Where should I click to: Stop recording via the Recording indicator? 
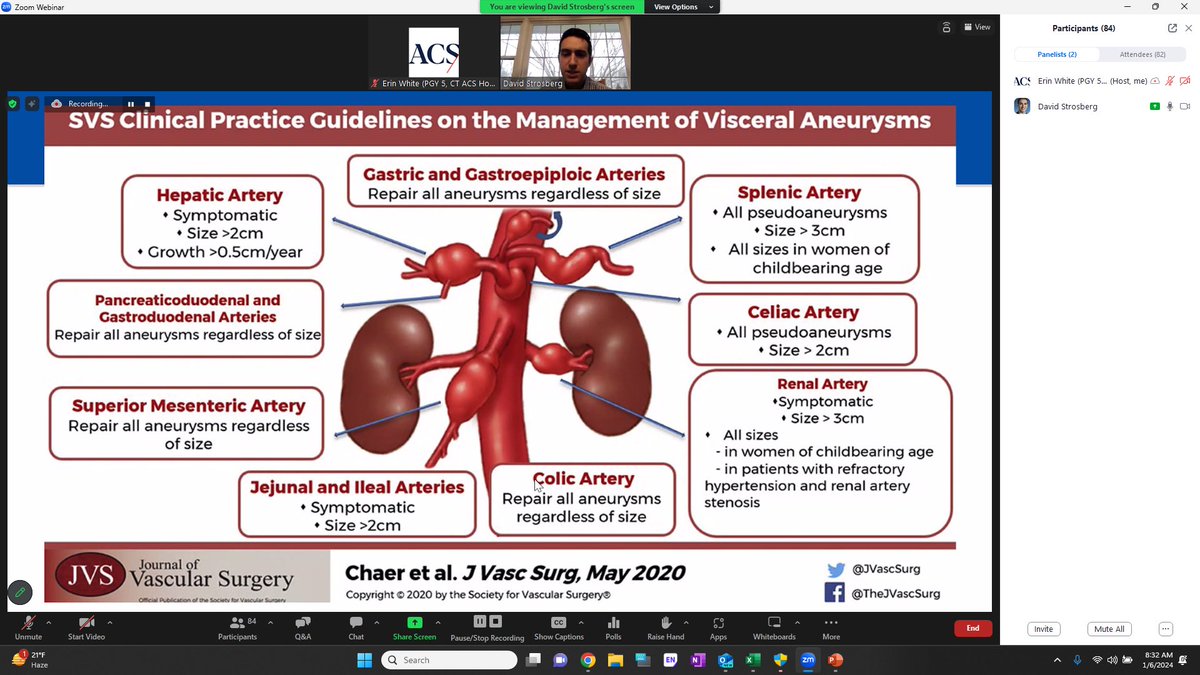point(147,103)
